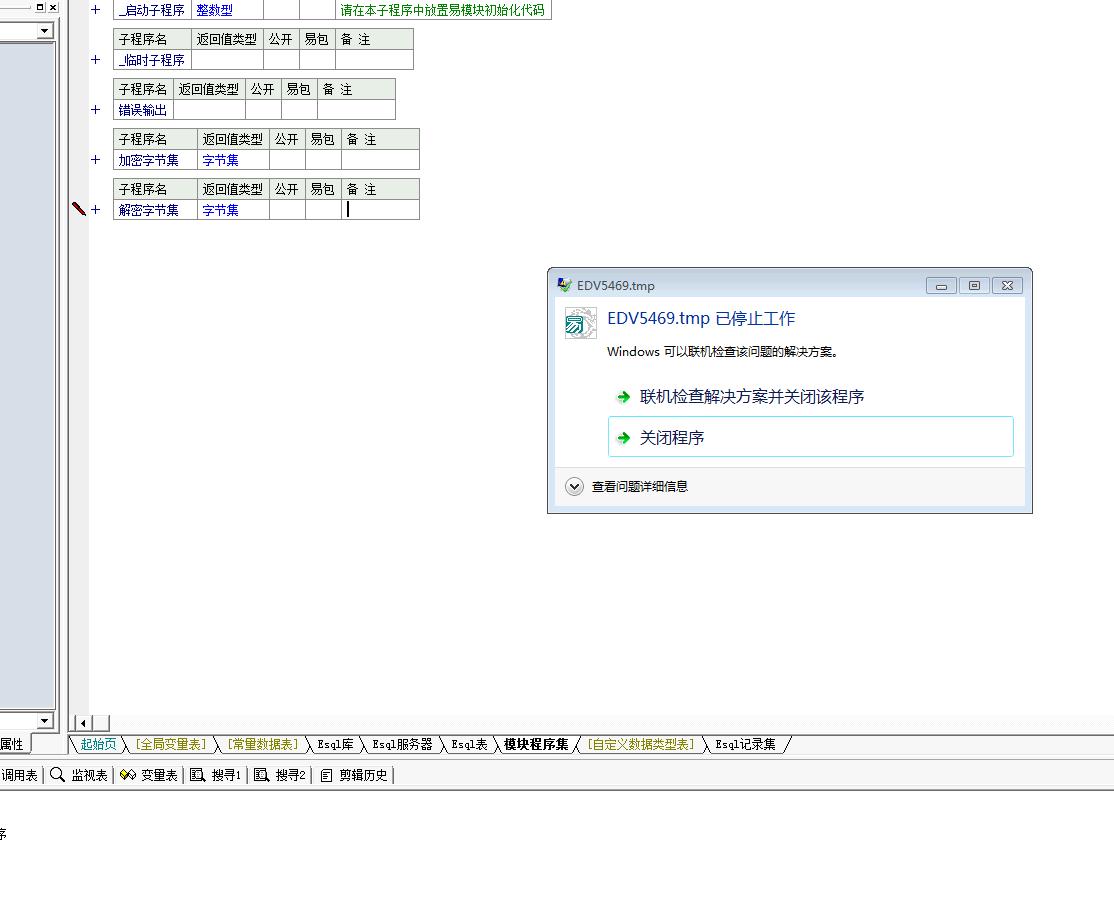Click the 公开 cell of 加密字节集 row
Image resolution: width=1114 pixels, height=915 pixels.
(287, 160)
